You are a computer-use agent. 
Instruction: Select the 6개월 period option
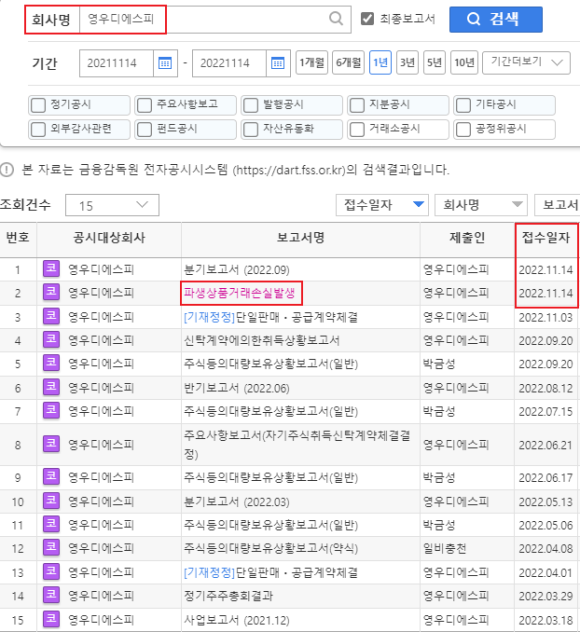[348, 62]
